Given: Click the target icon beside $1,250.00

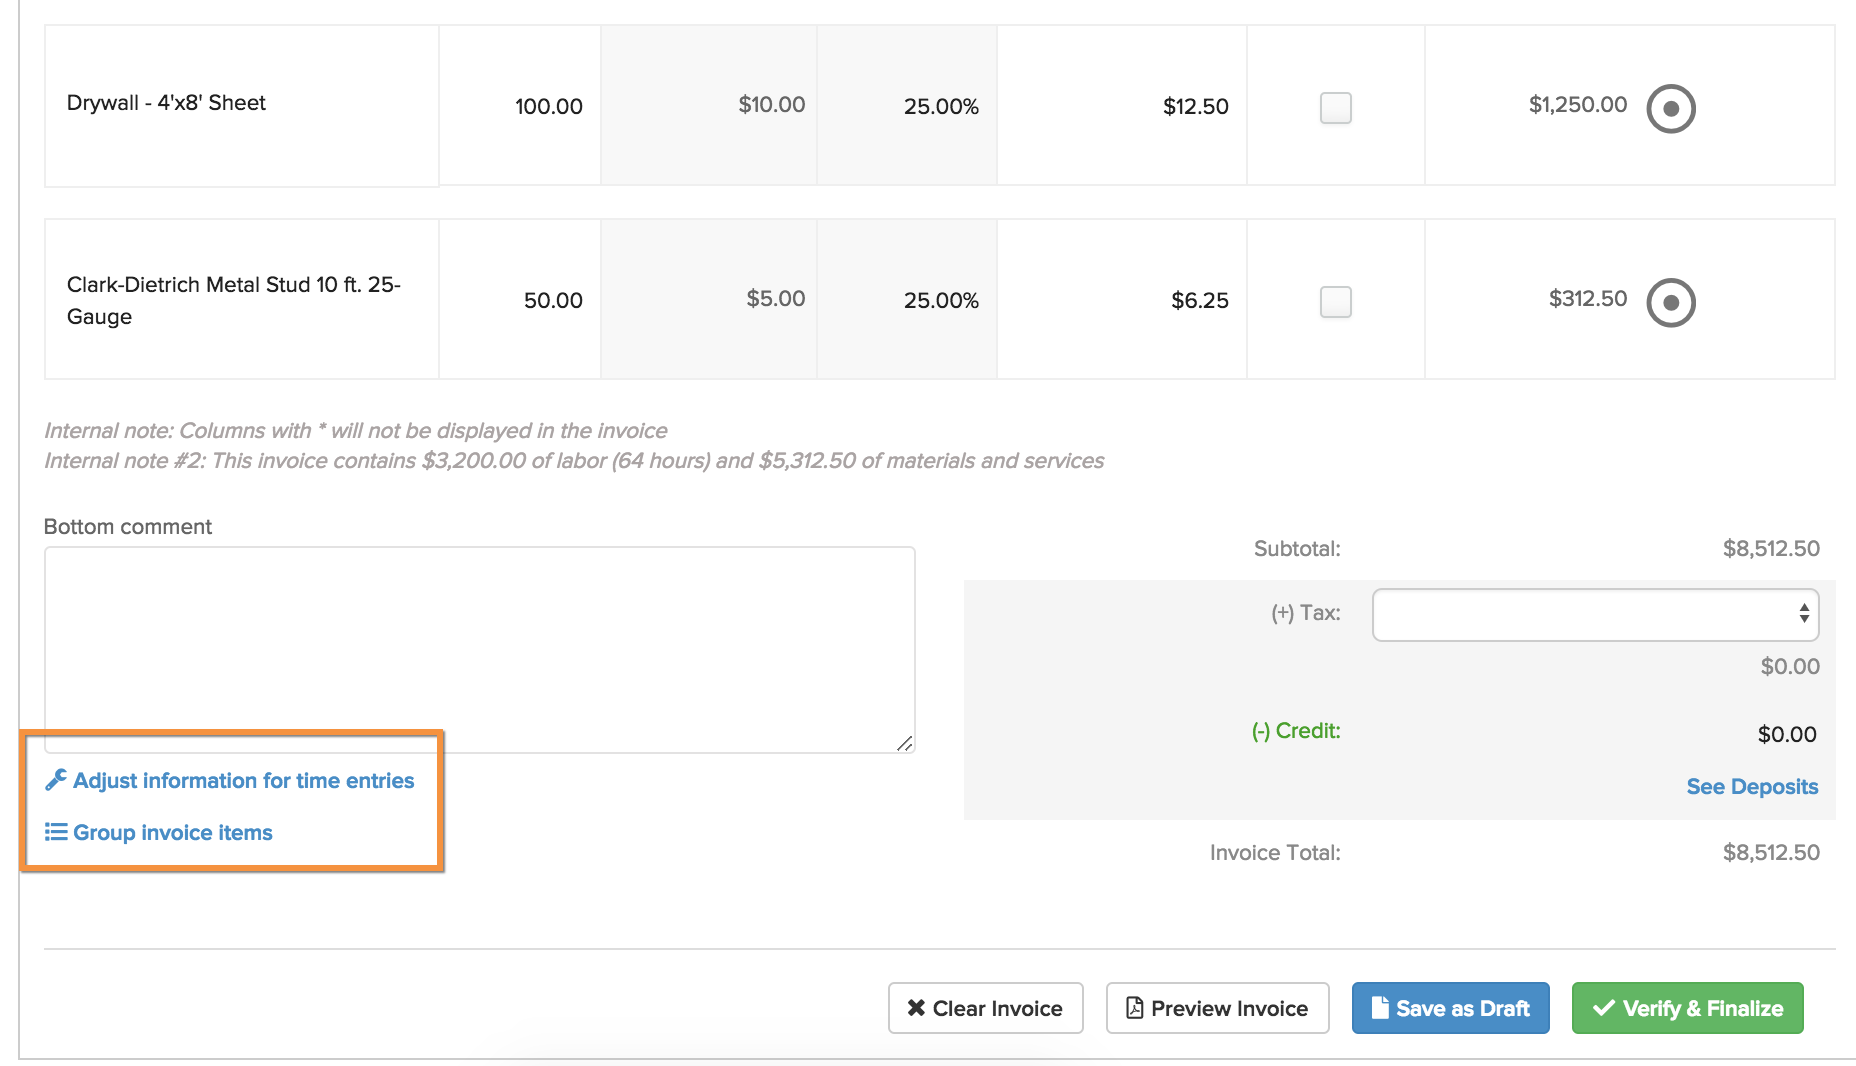Looking at the screenshot, I should point(1670,108).
